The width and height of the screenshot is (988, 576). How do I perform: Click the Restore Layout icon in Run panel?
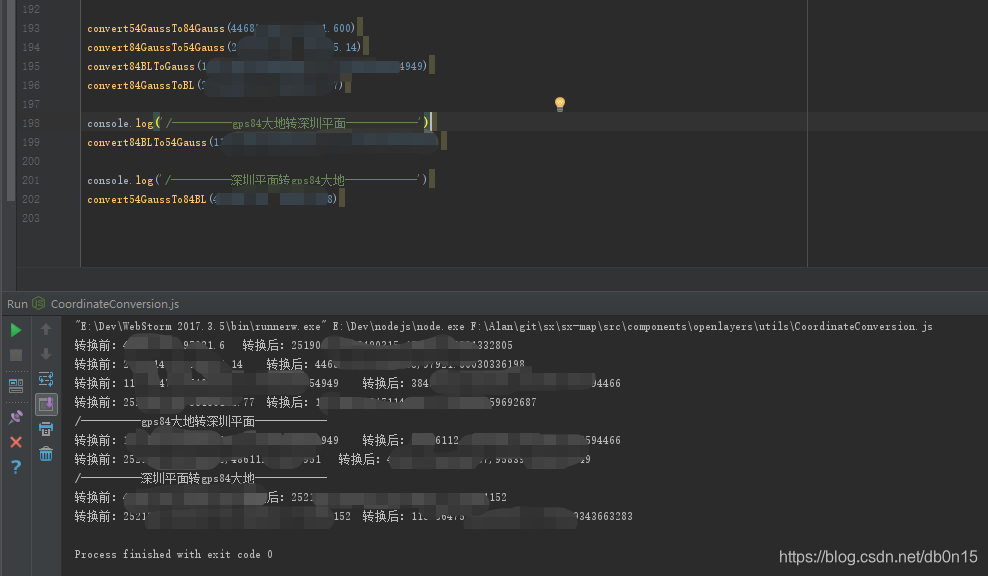coord(16,385)
